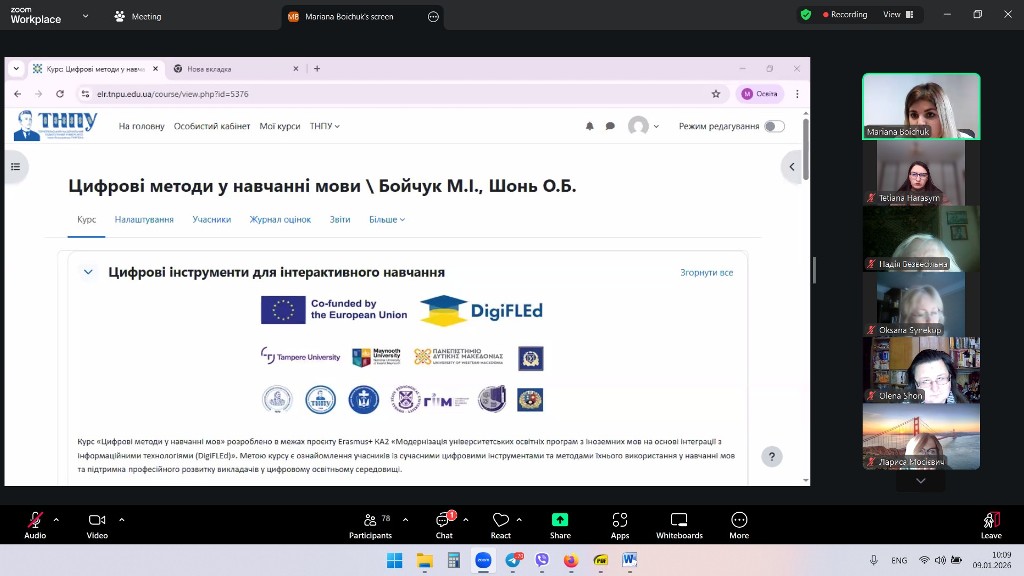Open the Moodle help question mark button
The height and width of the screenshot is (576, 1024).
pyautogui.click(x=771, y=457)
